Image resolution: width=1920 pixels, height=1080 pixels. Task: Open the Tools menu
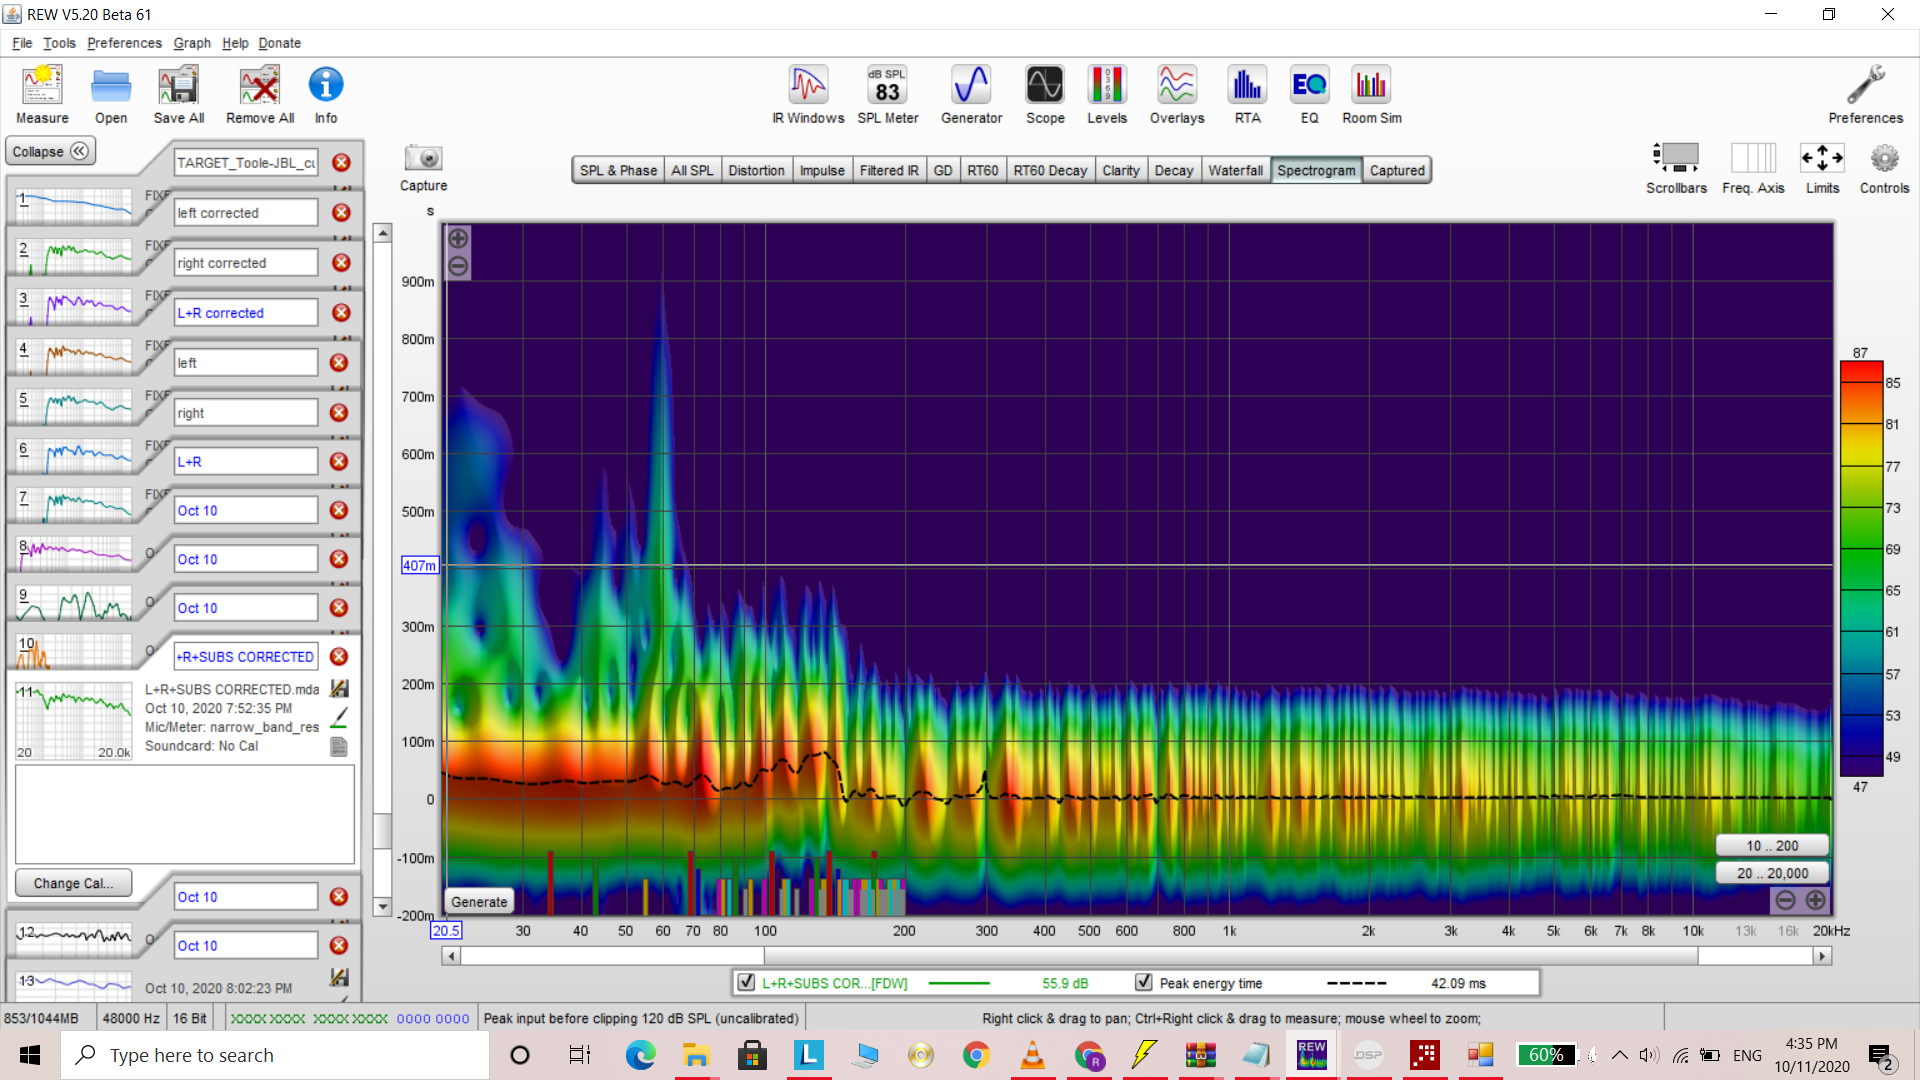tap(59, 43)
